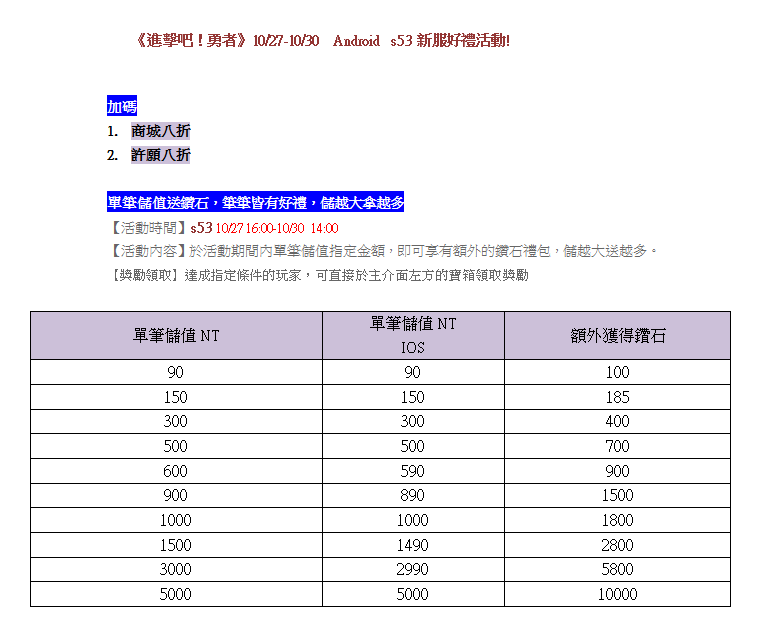Click the 【獎勵領取】 description line
This screenshot has width=761, height=617.
coord(318,275)
